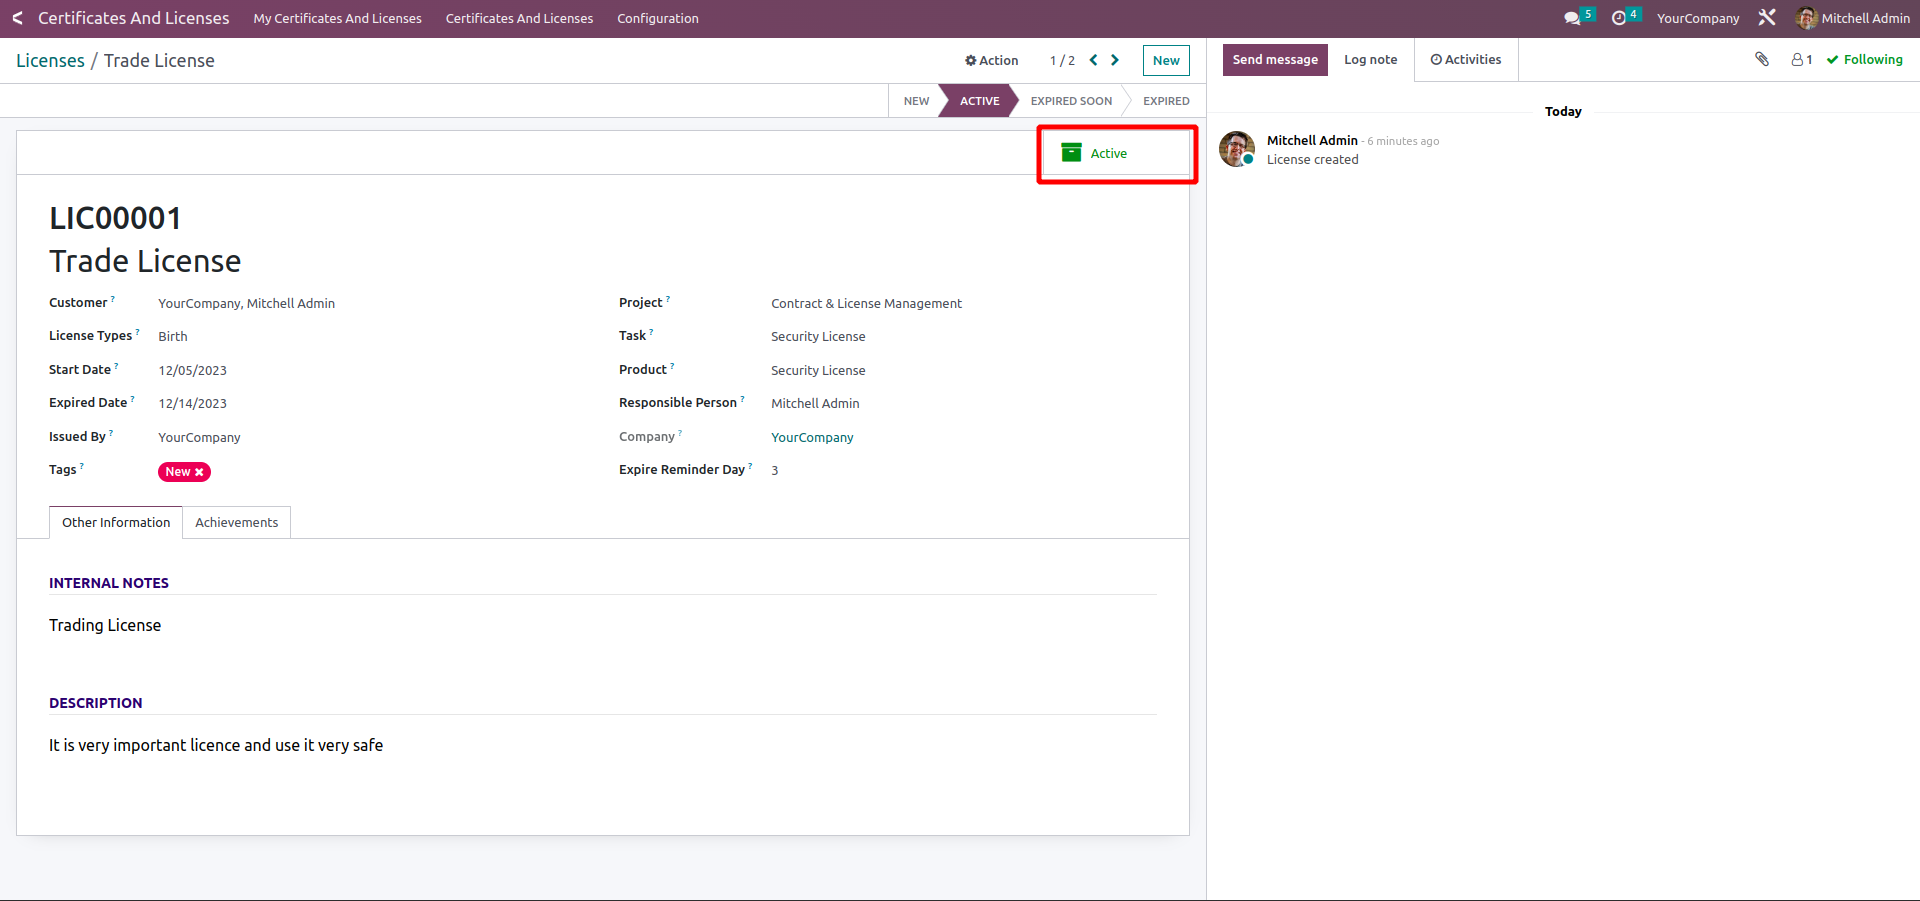
Task: Click the record pager 1 / 2
Action: coord(1062,60)
